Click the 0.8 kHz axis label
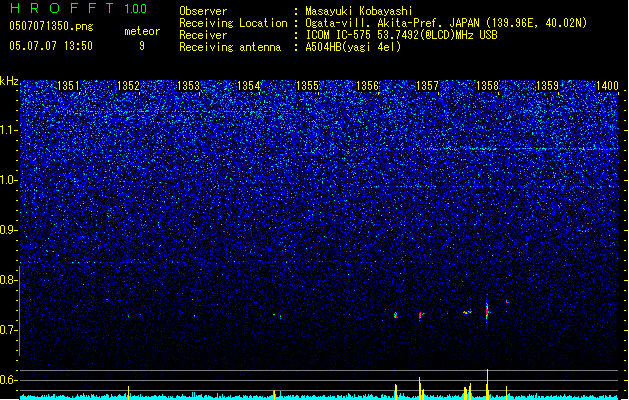 8,280
